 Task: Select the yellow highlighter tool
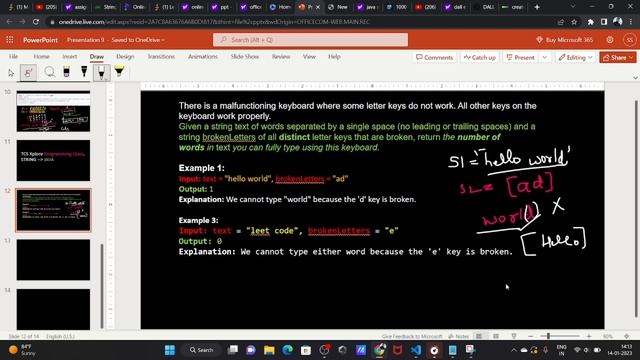119,72
